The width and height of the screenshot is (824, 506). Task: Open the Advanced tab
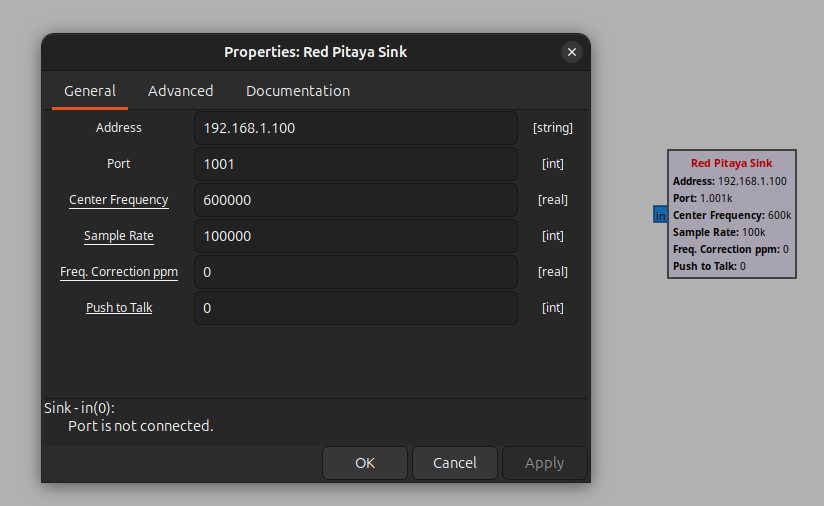click(x=180, y=91)
